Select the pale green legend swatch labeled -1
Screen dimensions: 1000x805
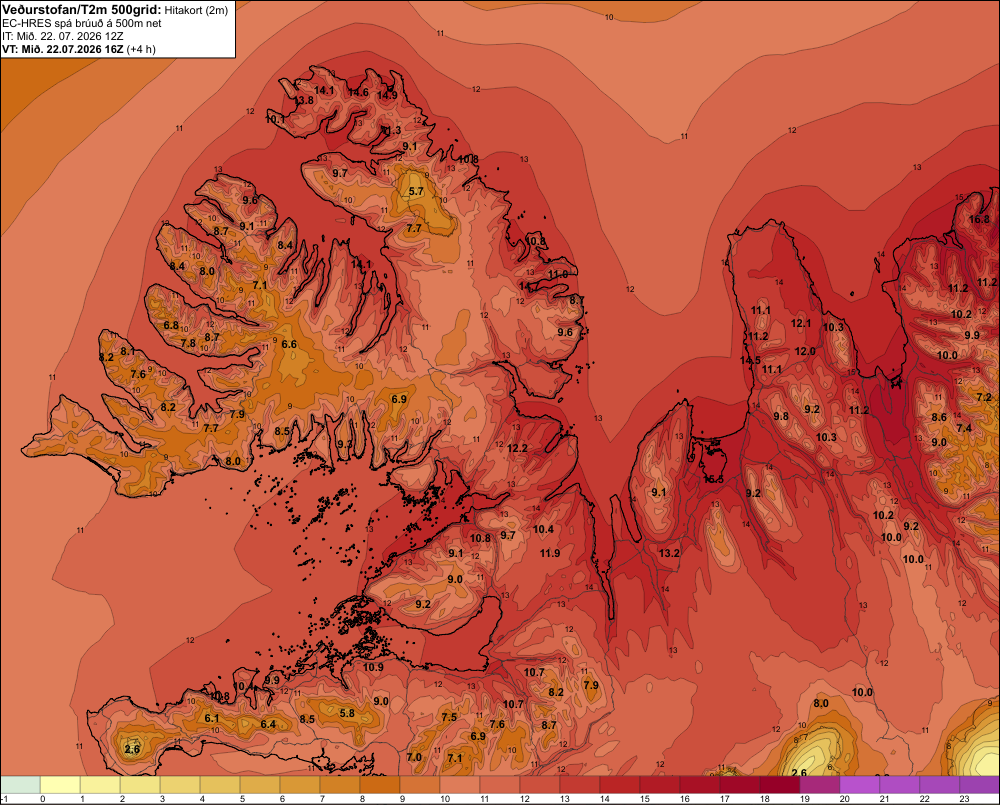click(20, 785)
